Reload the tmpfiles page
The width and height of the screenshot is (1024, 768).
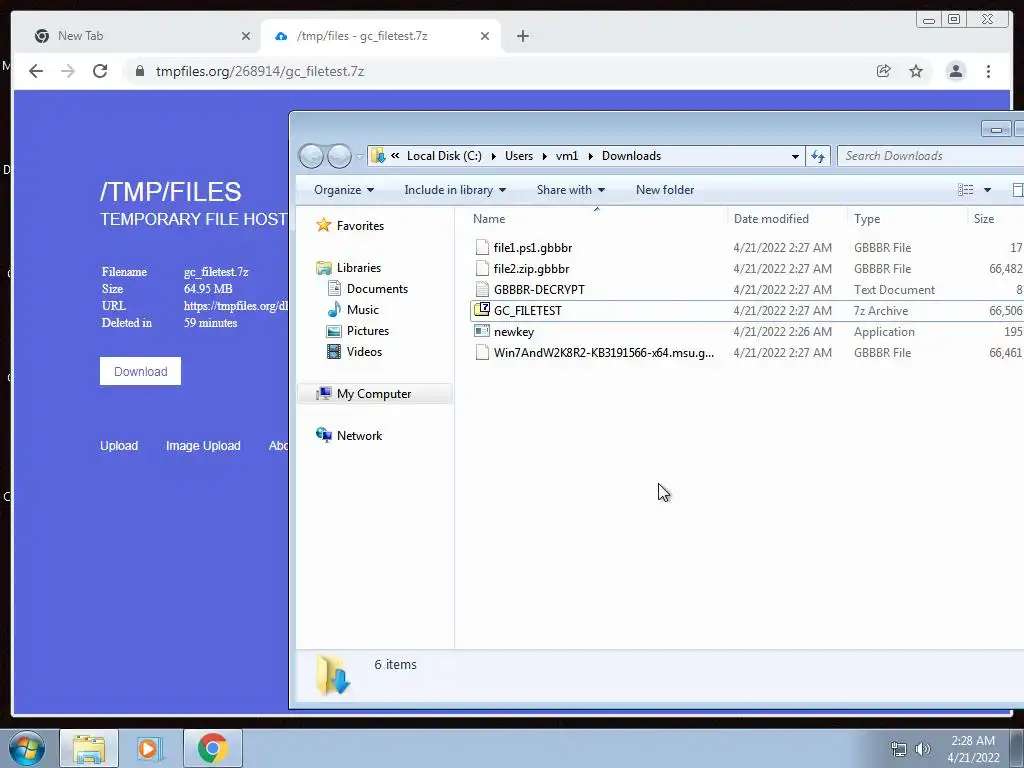click(100, 71)
